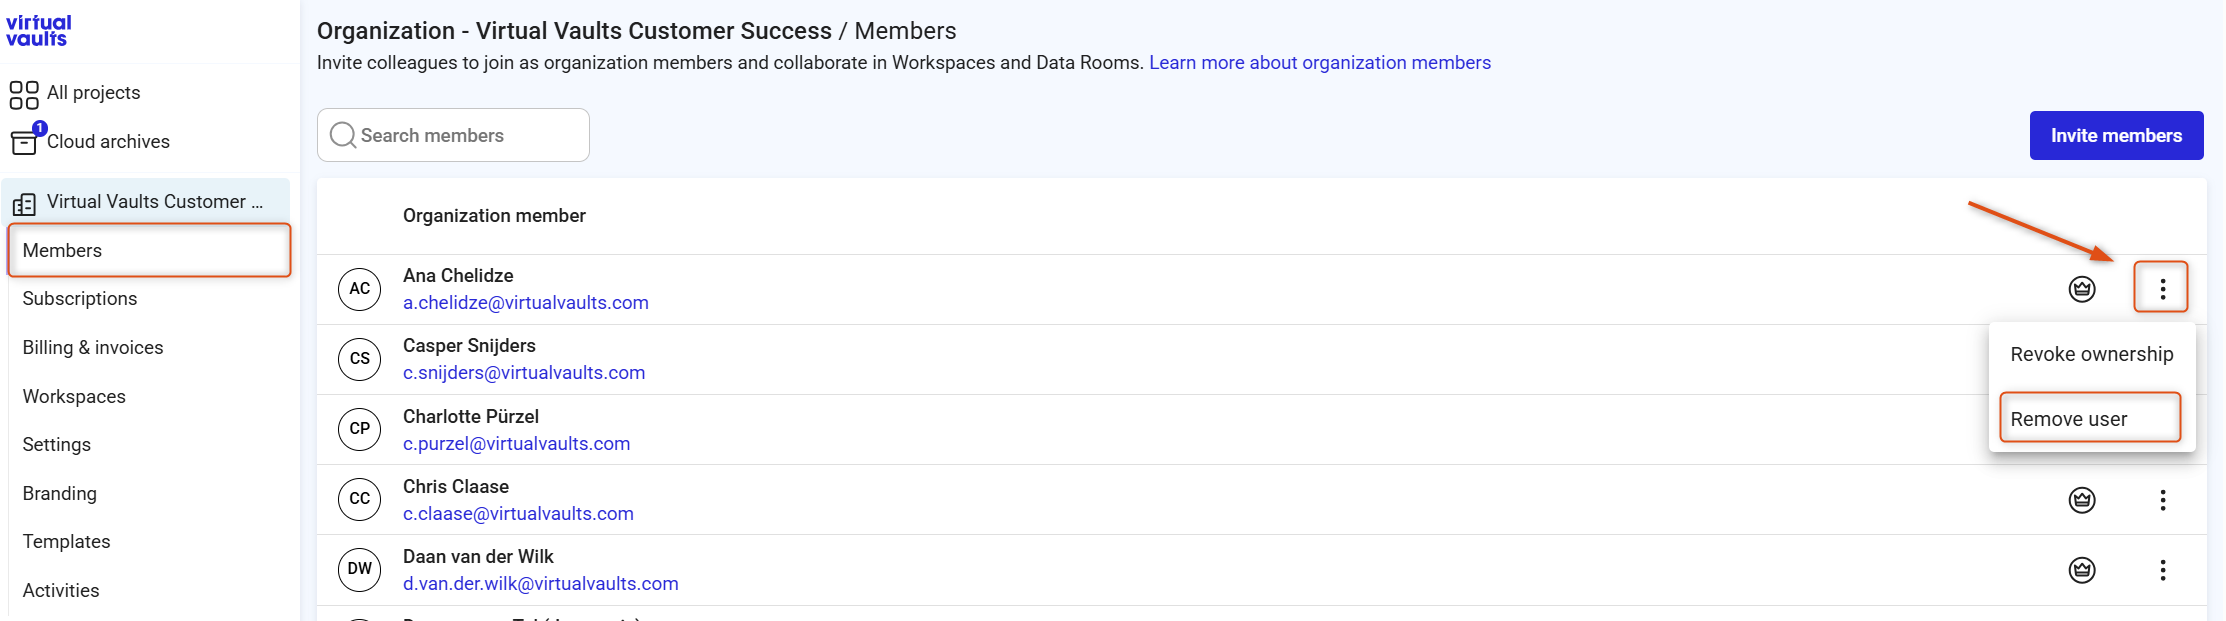This screenshot has width=2226, height=621.
Task: Choose Remove user from the menu
Action: click(x=2090, y=418)
